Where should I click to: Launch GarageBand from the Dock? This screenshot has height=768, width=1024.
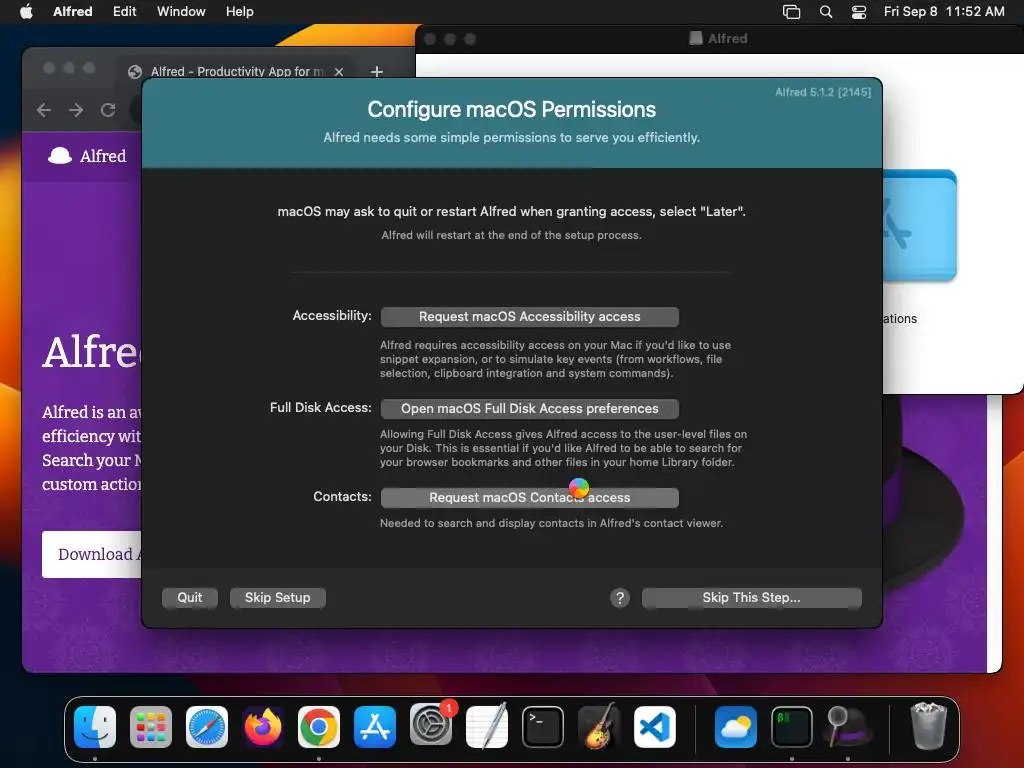[x=599, y=726]
